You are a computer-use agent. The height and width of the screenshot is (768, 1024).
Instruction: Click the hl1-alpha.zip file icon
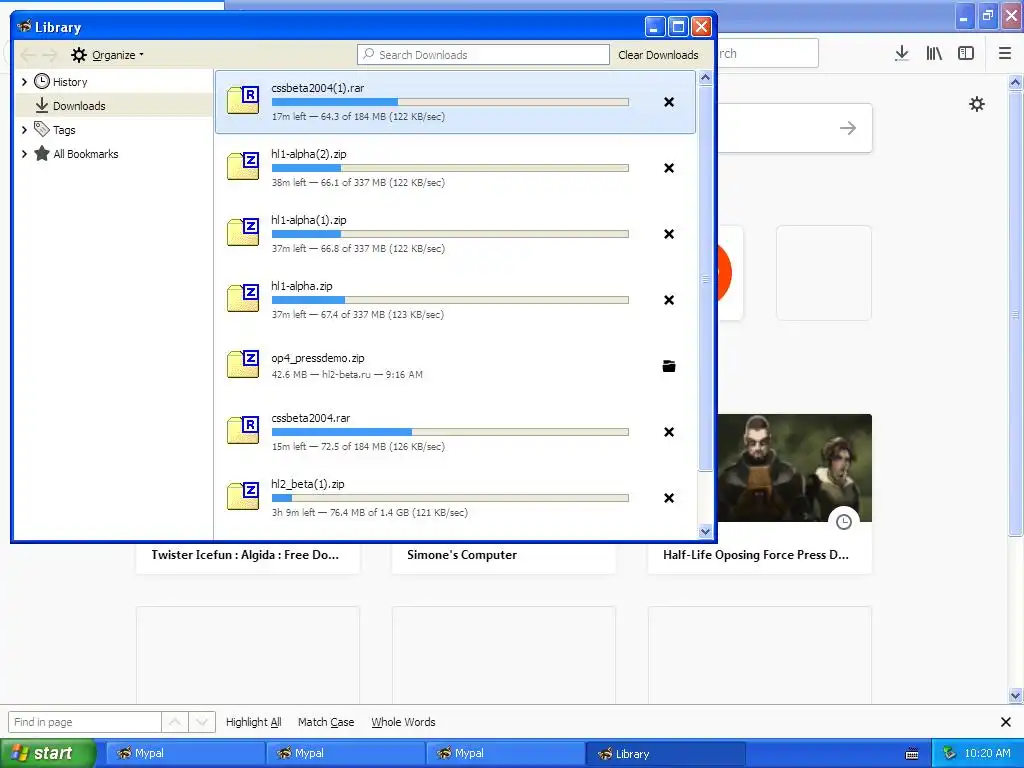pos(243,298)
